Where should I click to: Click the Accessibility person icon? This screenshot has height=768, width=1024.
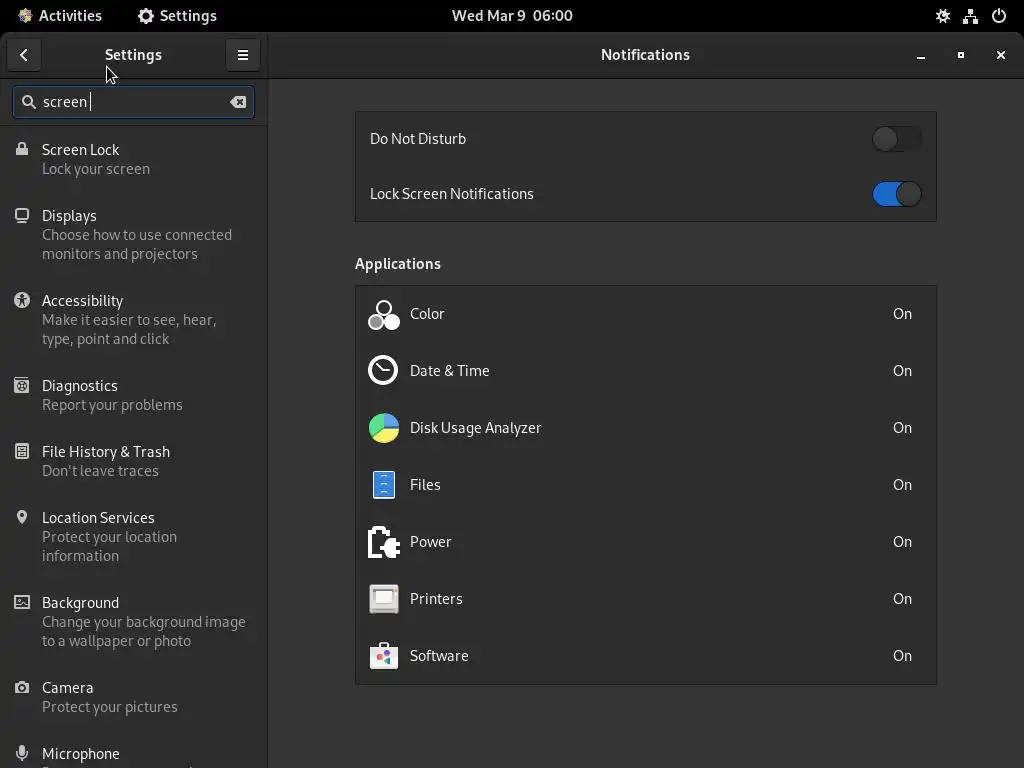22,300
